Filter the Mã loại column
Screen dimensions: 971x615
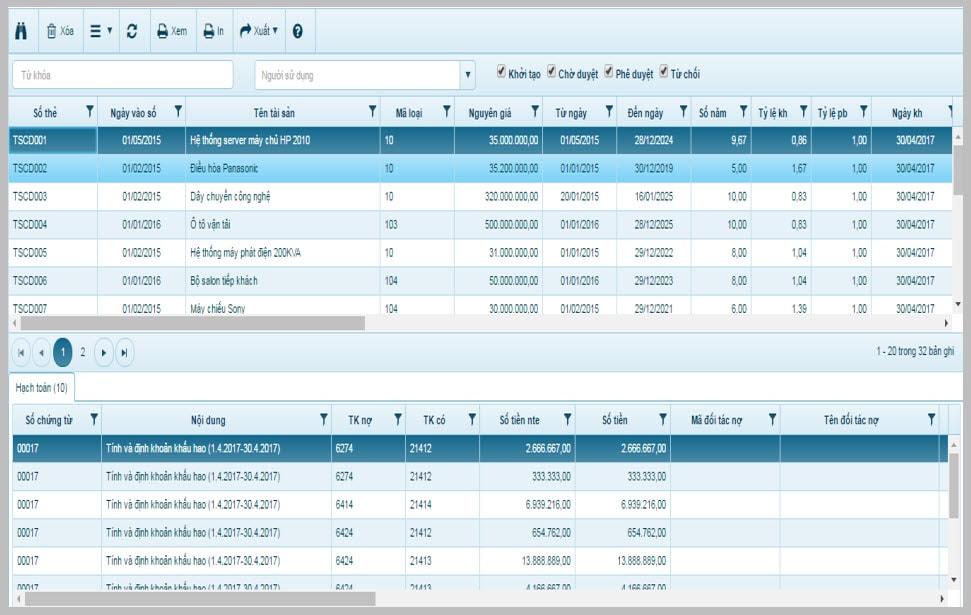(446, 111)
